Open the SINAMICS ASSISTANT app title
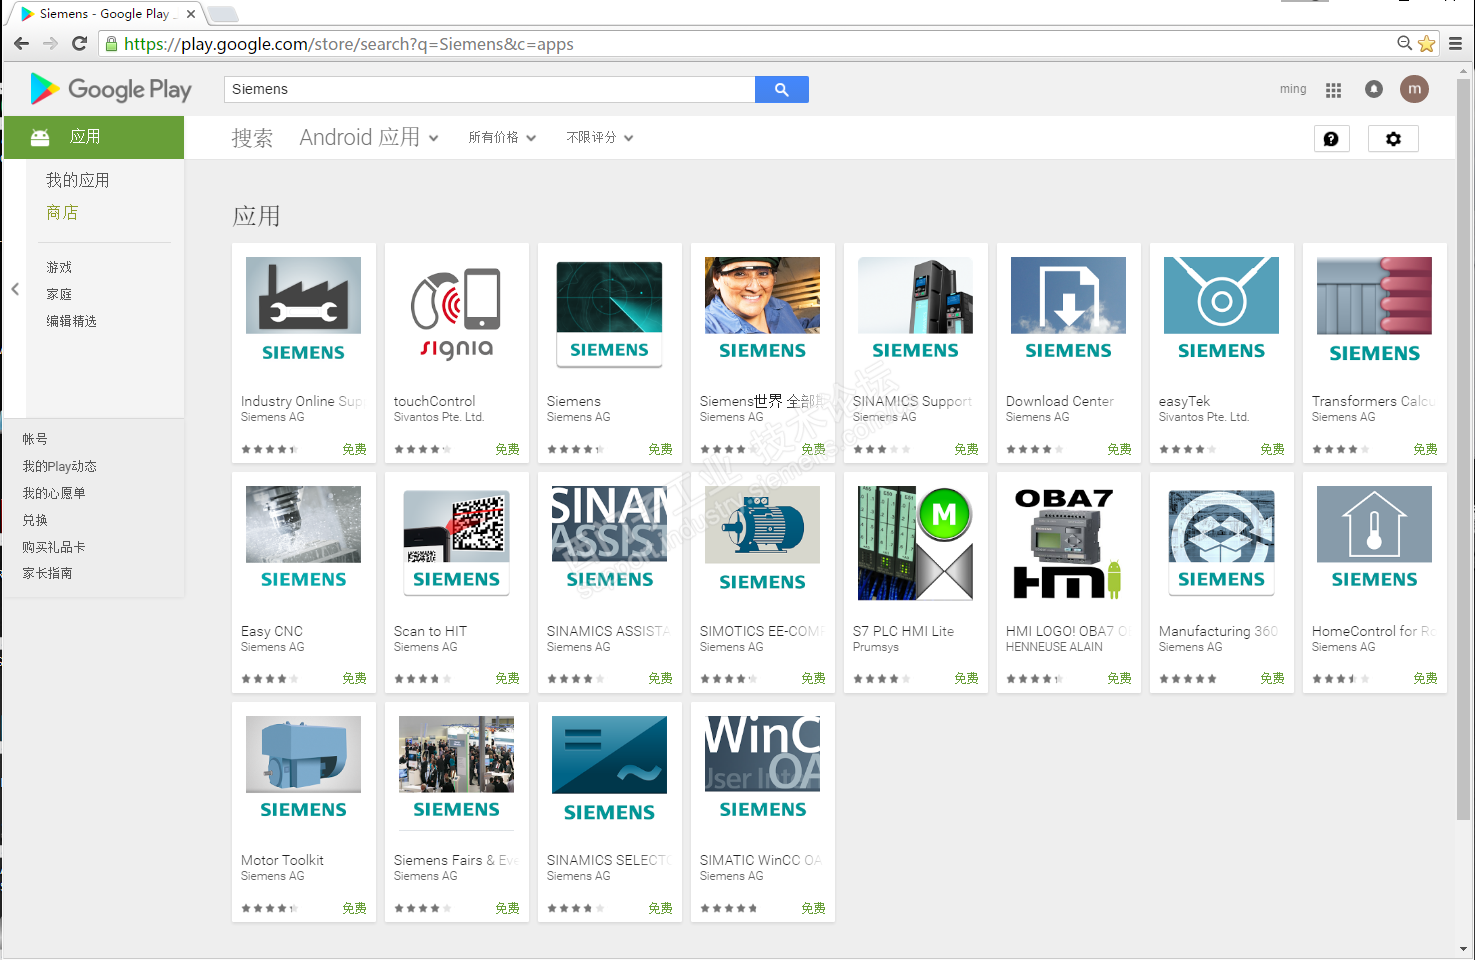1475x960 pixels. click(x=609, y=631)
